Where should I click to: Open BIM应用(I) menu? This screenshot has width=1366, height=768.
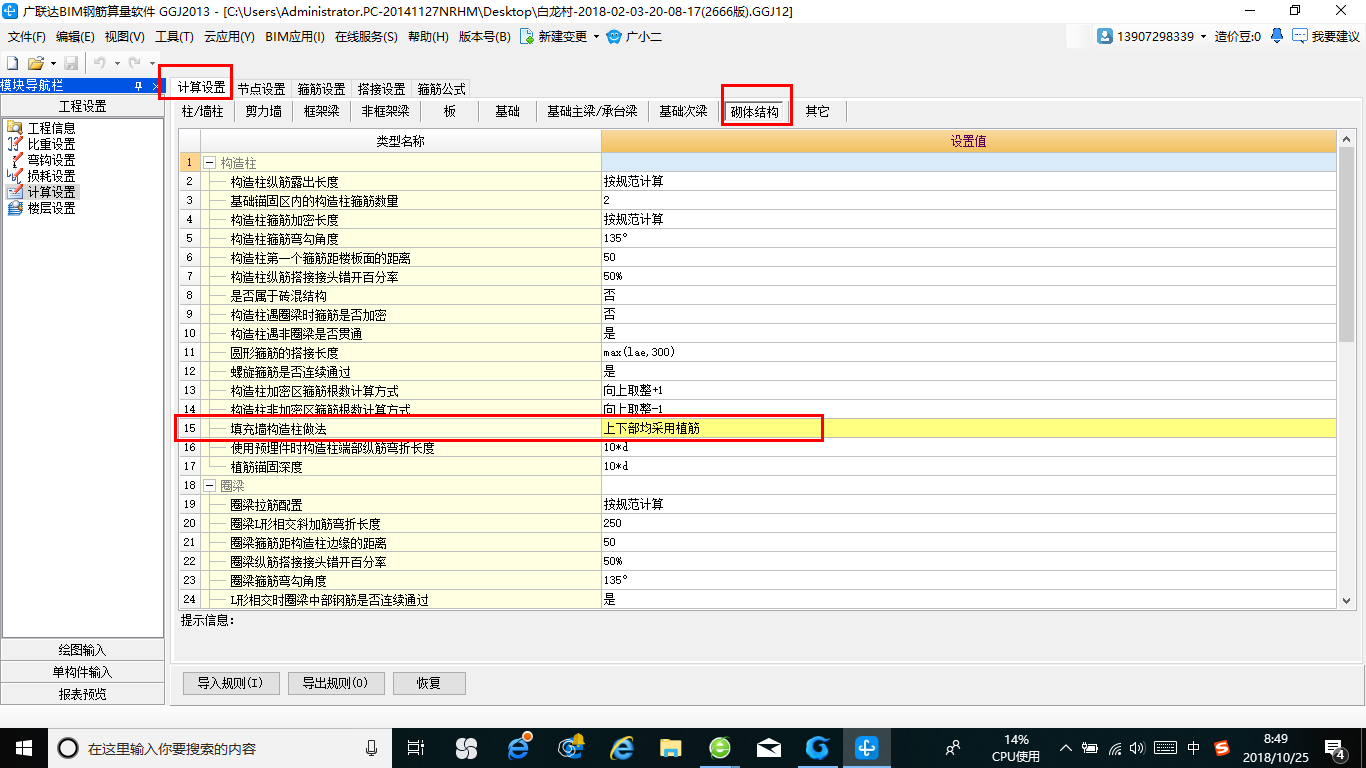coord(295,36)
